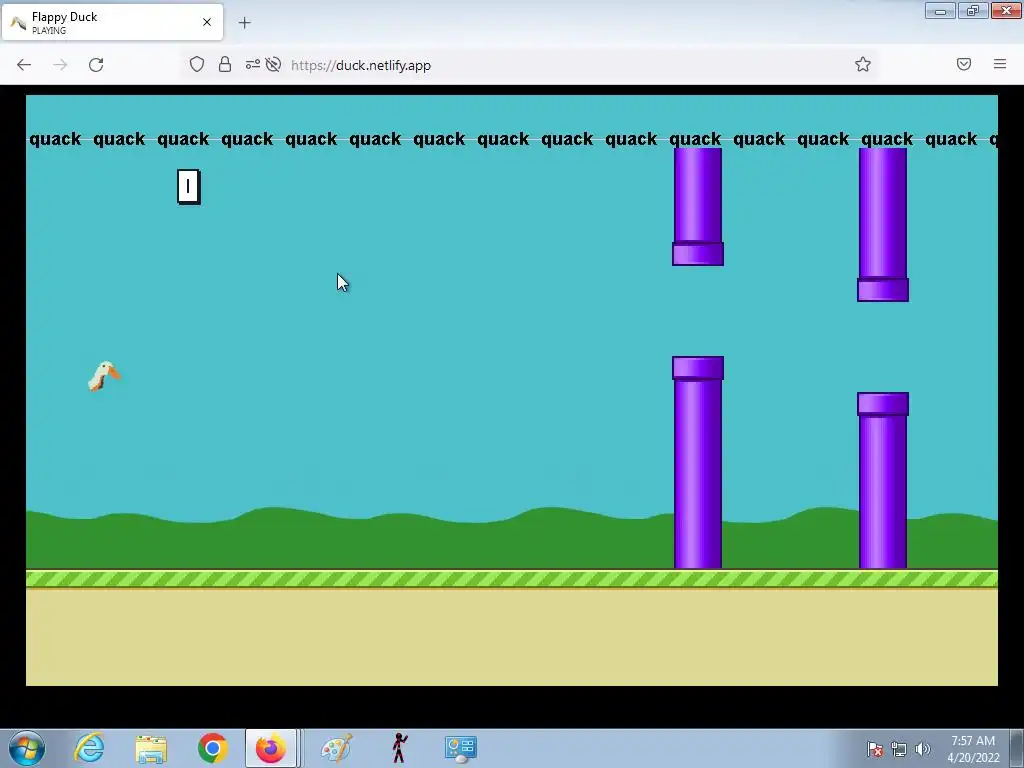Image resolution: width=1024 pixels, height=768 pixels.
Task: Open a new browser tab
Action: [x=244, y=23]
